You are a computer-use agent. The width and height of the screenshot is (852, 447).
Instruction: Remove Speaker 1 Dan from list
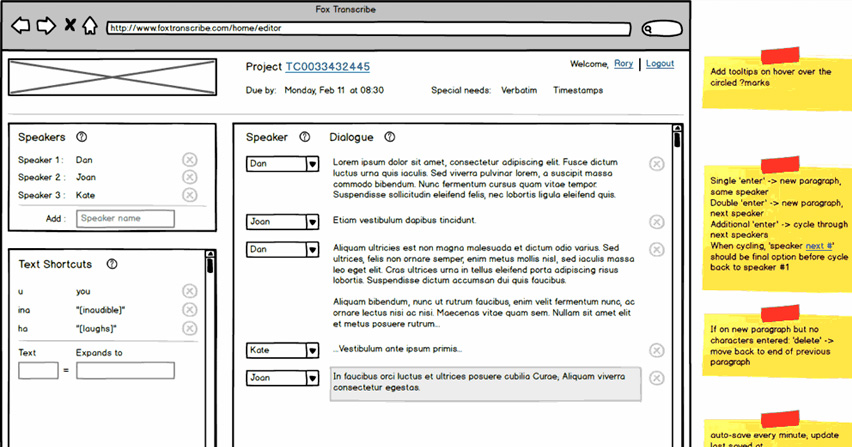[x=190, y=160]
